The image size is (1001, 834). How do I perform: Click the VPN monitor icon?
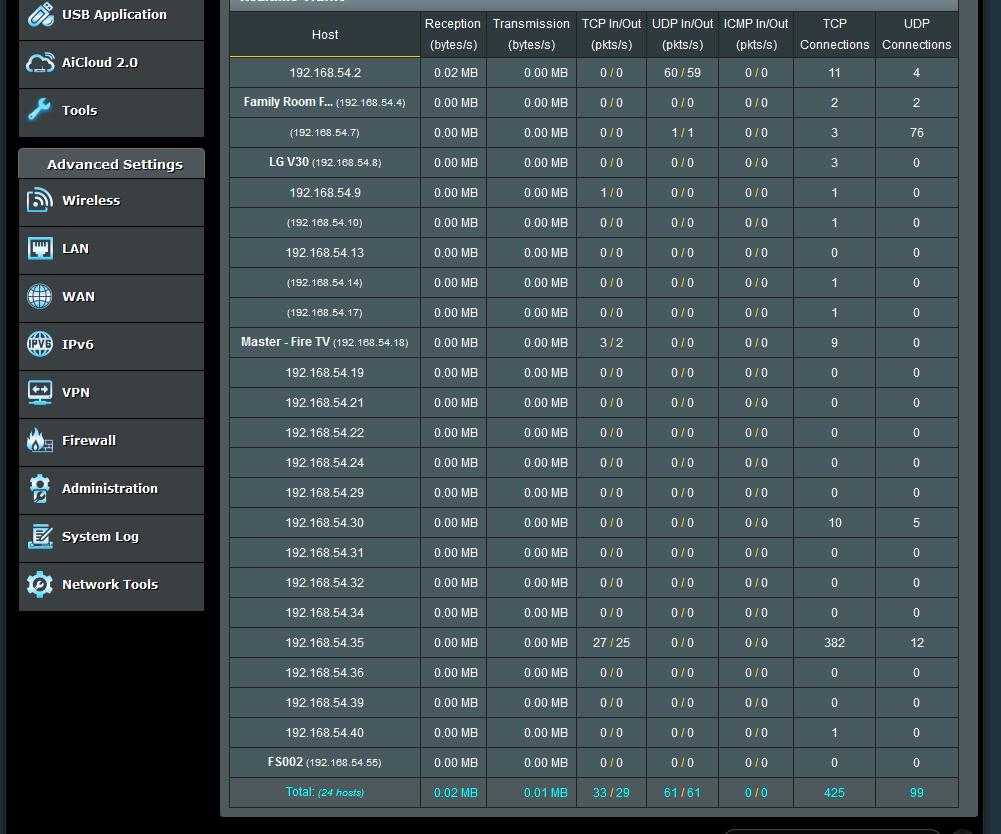40,392
